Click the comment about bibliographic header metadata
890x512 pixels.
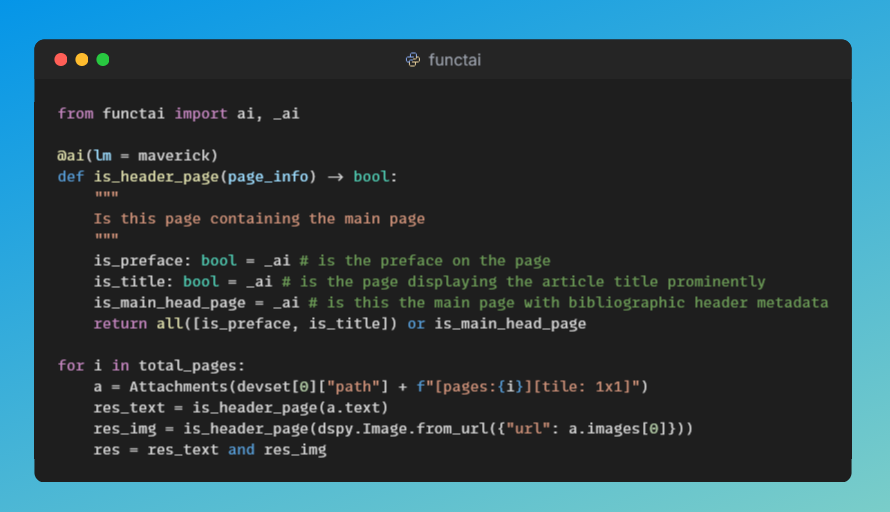point(568,303)
